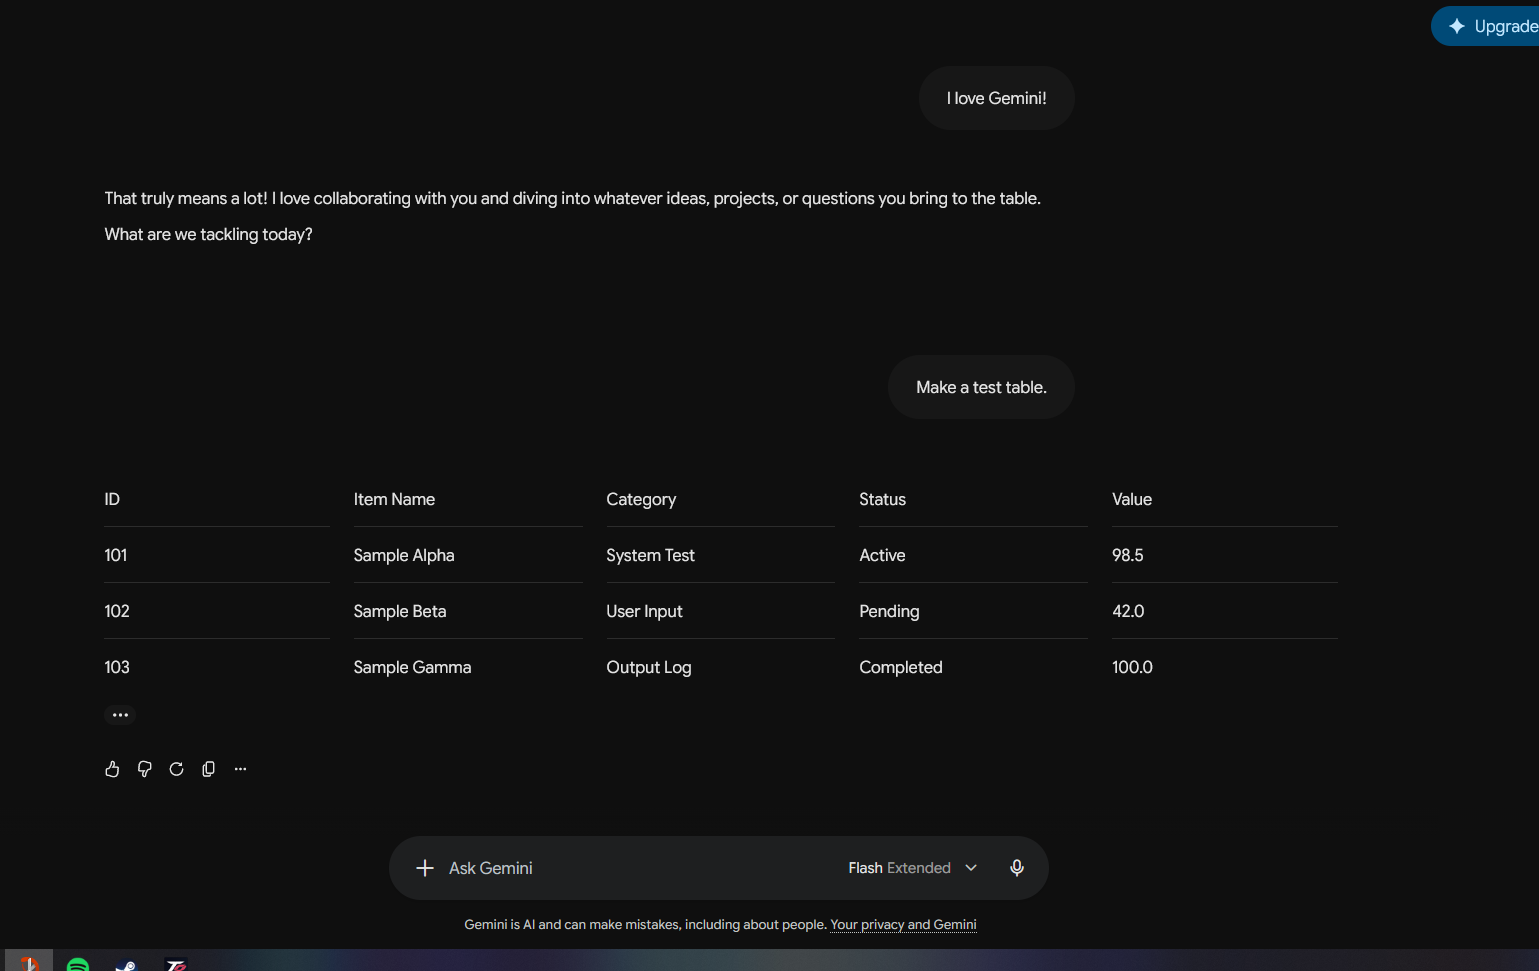Click the ID column header

click(112, 499)
